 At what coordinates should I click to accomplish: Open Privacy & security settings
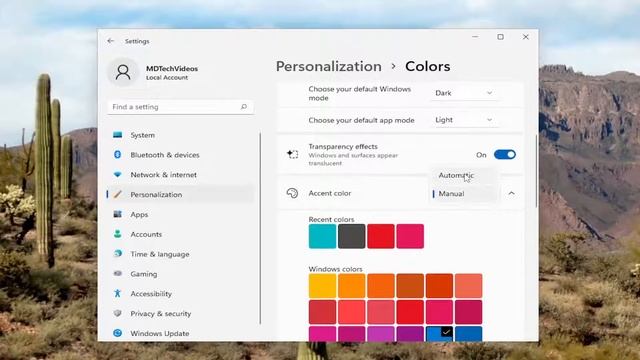(180, 313)
